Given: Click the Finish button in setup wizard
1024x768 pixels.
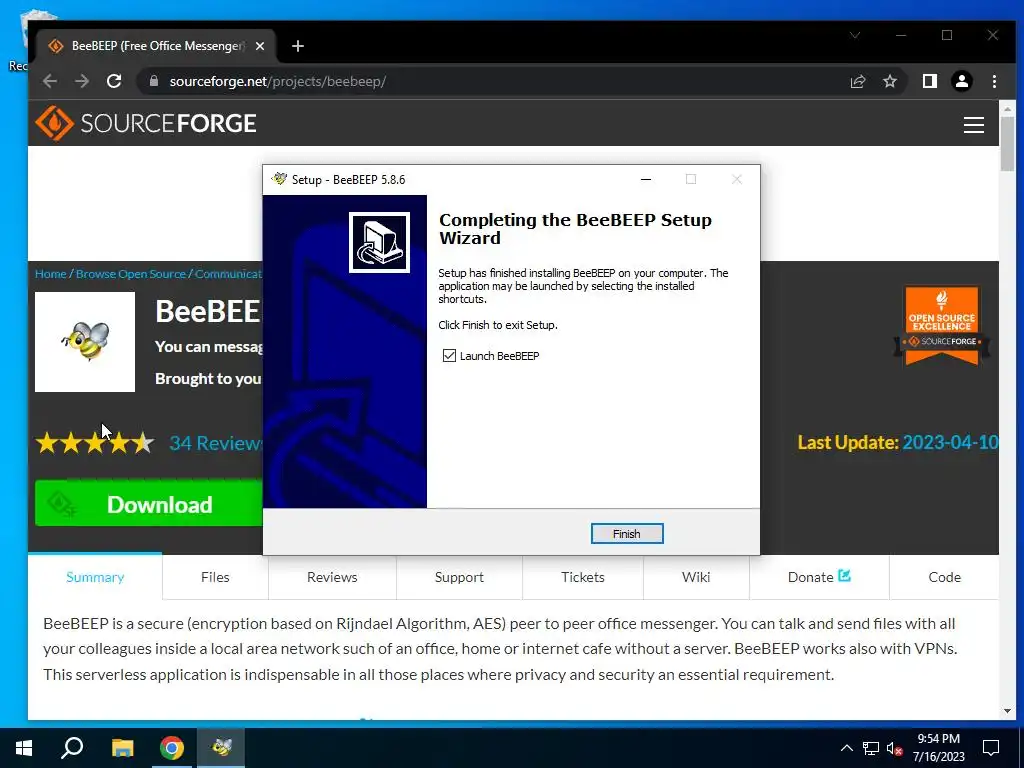Looking at the screenshot, I should pos(626,534).
